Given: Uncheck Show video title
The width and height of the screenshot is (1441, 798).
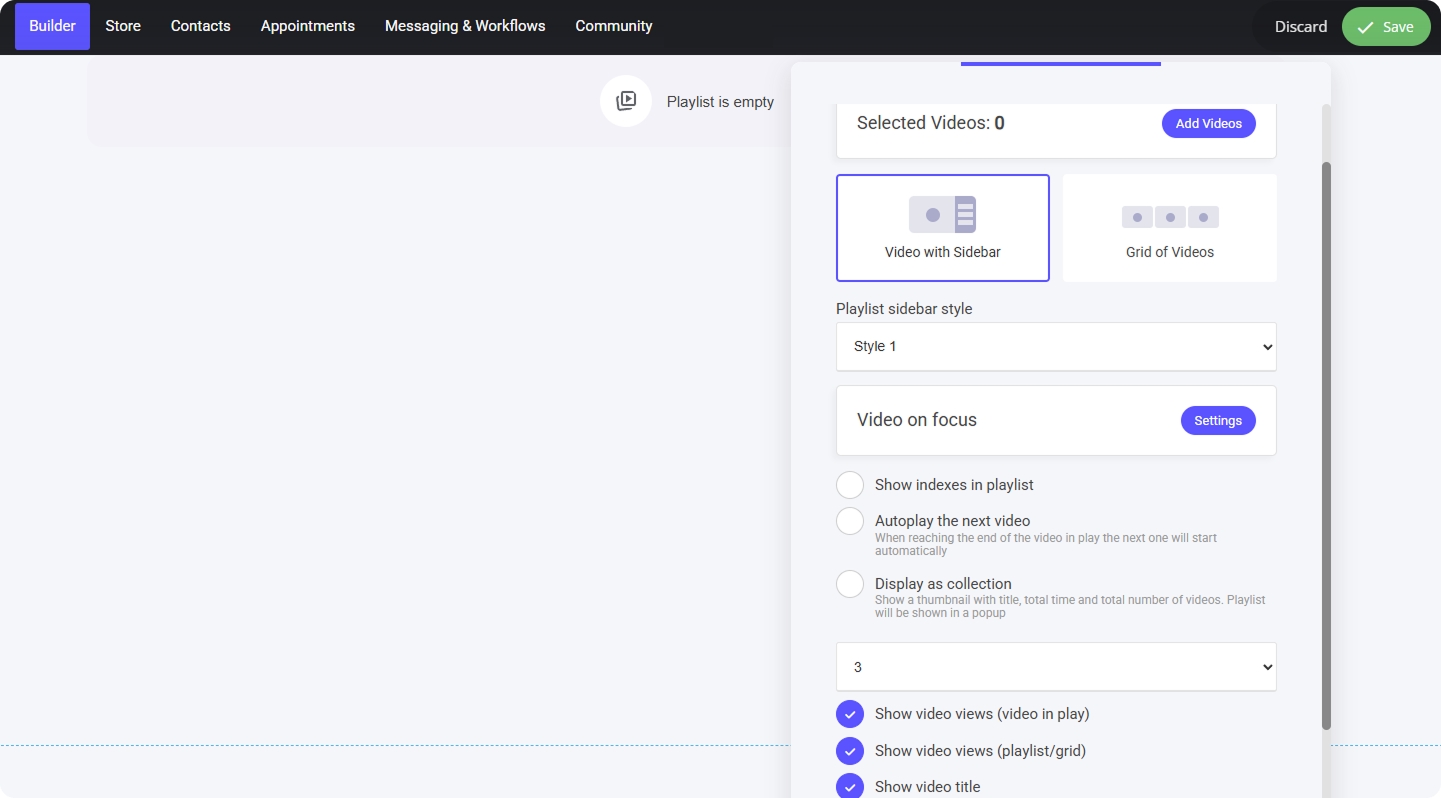Looking at the screenshot, I should point(850,786).
